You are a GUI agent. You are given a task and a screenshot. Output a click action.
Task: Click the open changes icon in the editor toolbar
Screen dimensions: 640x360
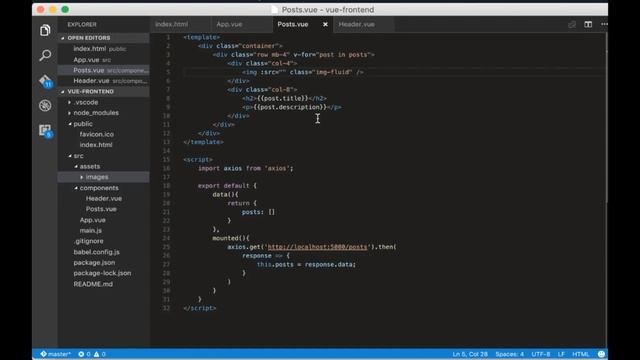click(572, 24)
